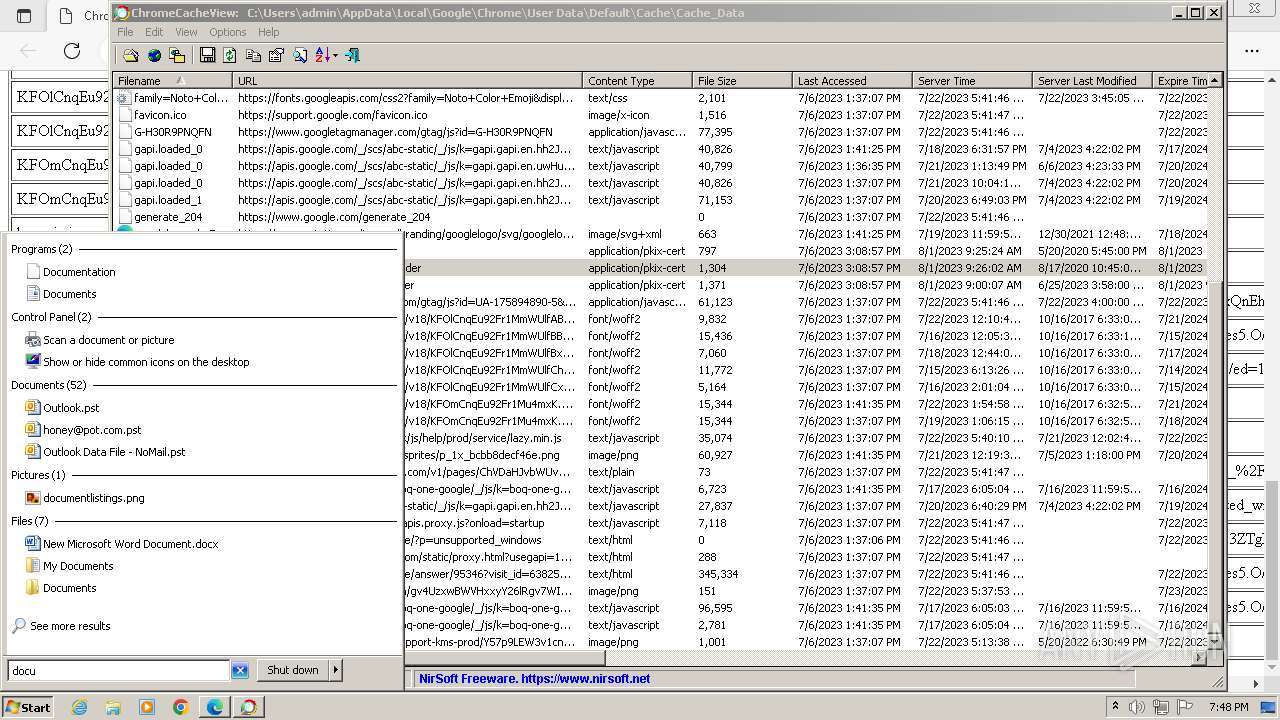This screenshot has width=1280, height=720.
Task: Sort by the Server Last Modified column header
Action: pos(1092,81)
